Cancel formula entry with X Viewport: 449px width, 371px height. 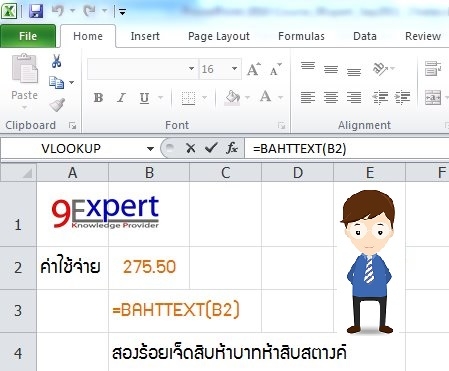tap(191, 148)
